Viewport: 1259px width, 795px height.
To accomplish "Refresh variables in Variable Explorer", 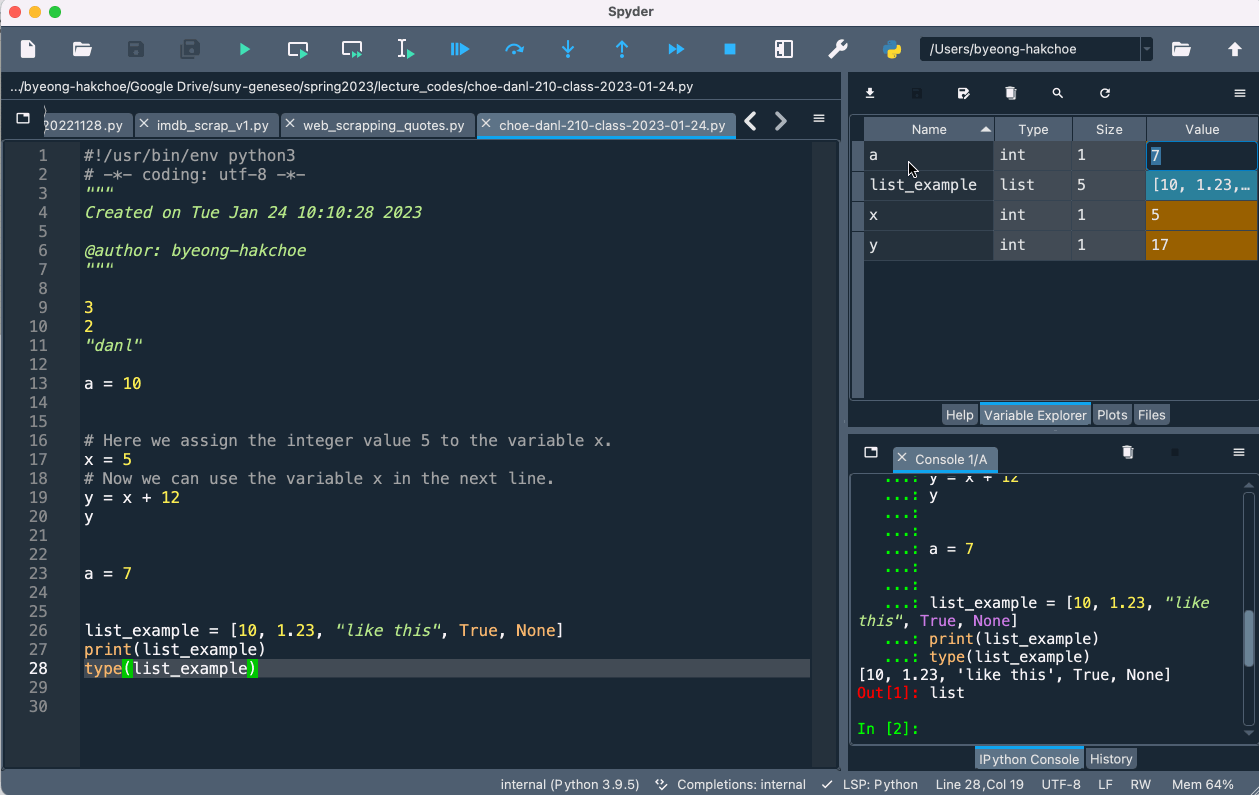I will coord(1105,93).
